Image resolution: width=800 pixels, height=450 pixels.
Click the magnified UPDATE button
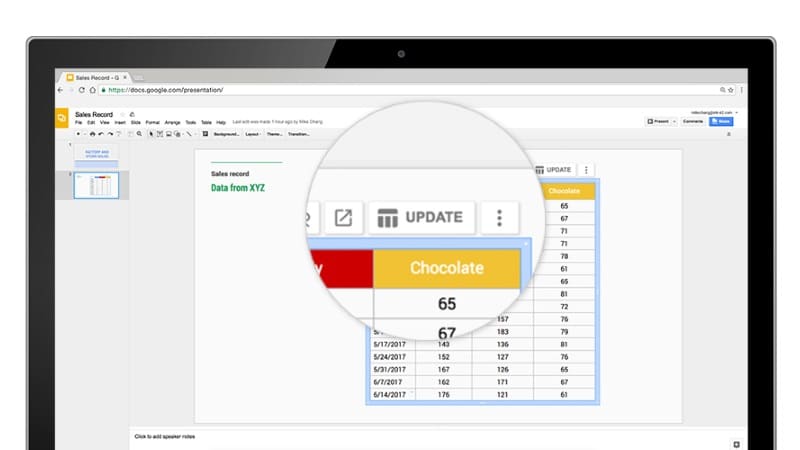coord(420,217)
